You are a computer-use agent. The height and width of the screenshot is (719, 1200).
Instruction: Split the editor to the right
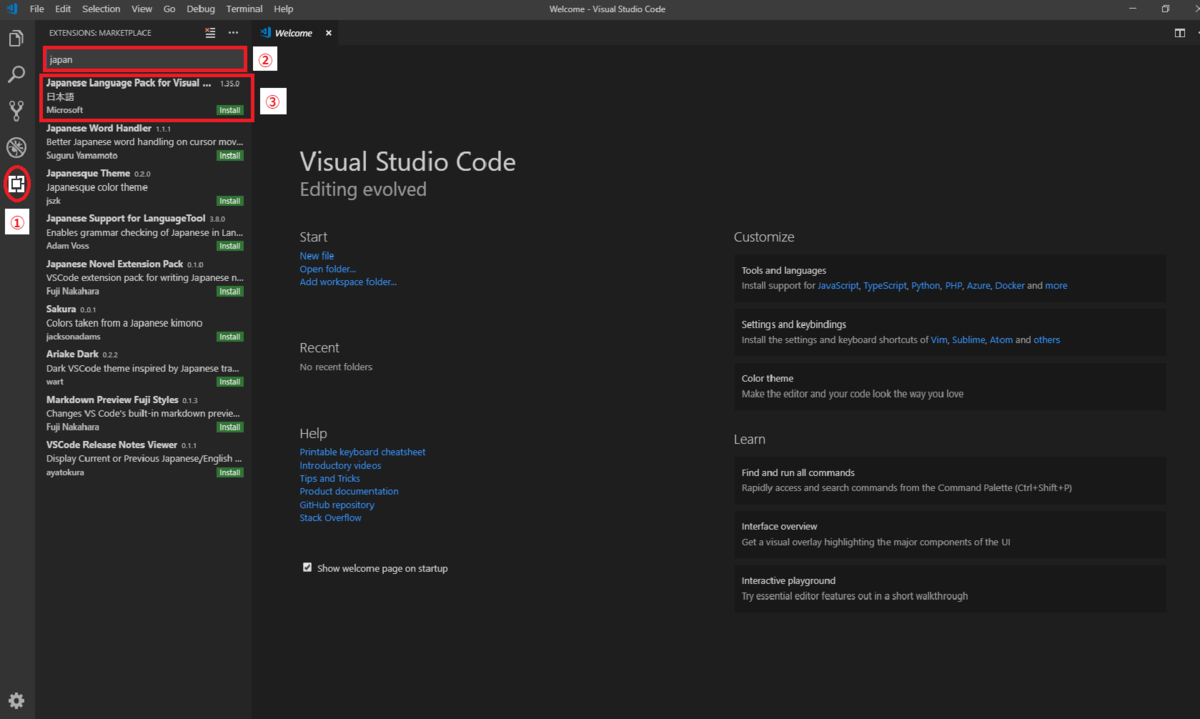click(1180, 33)
